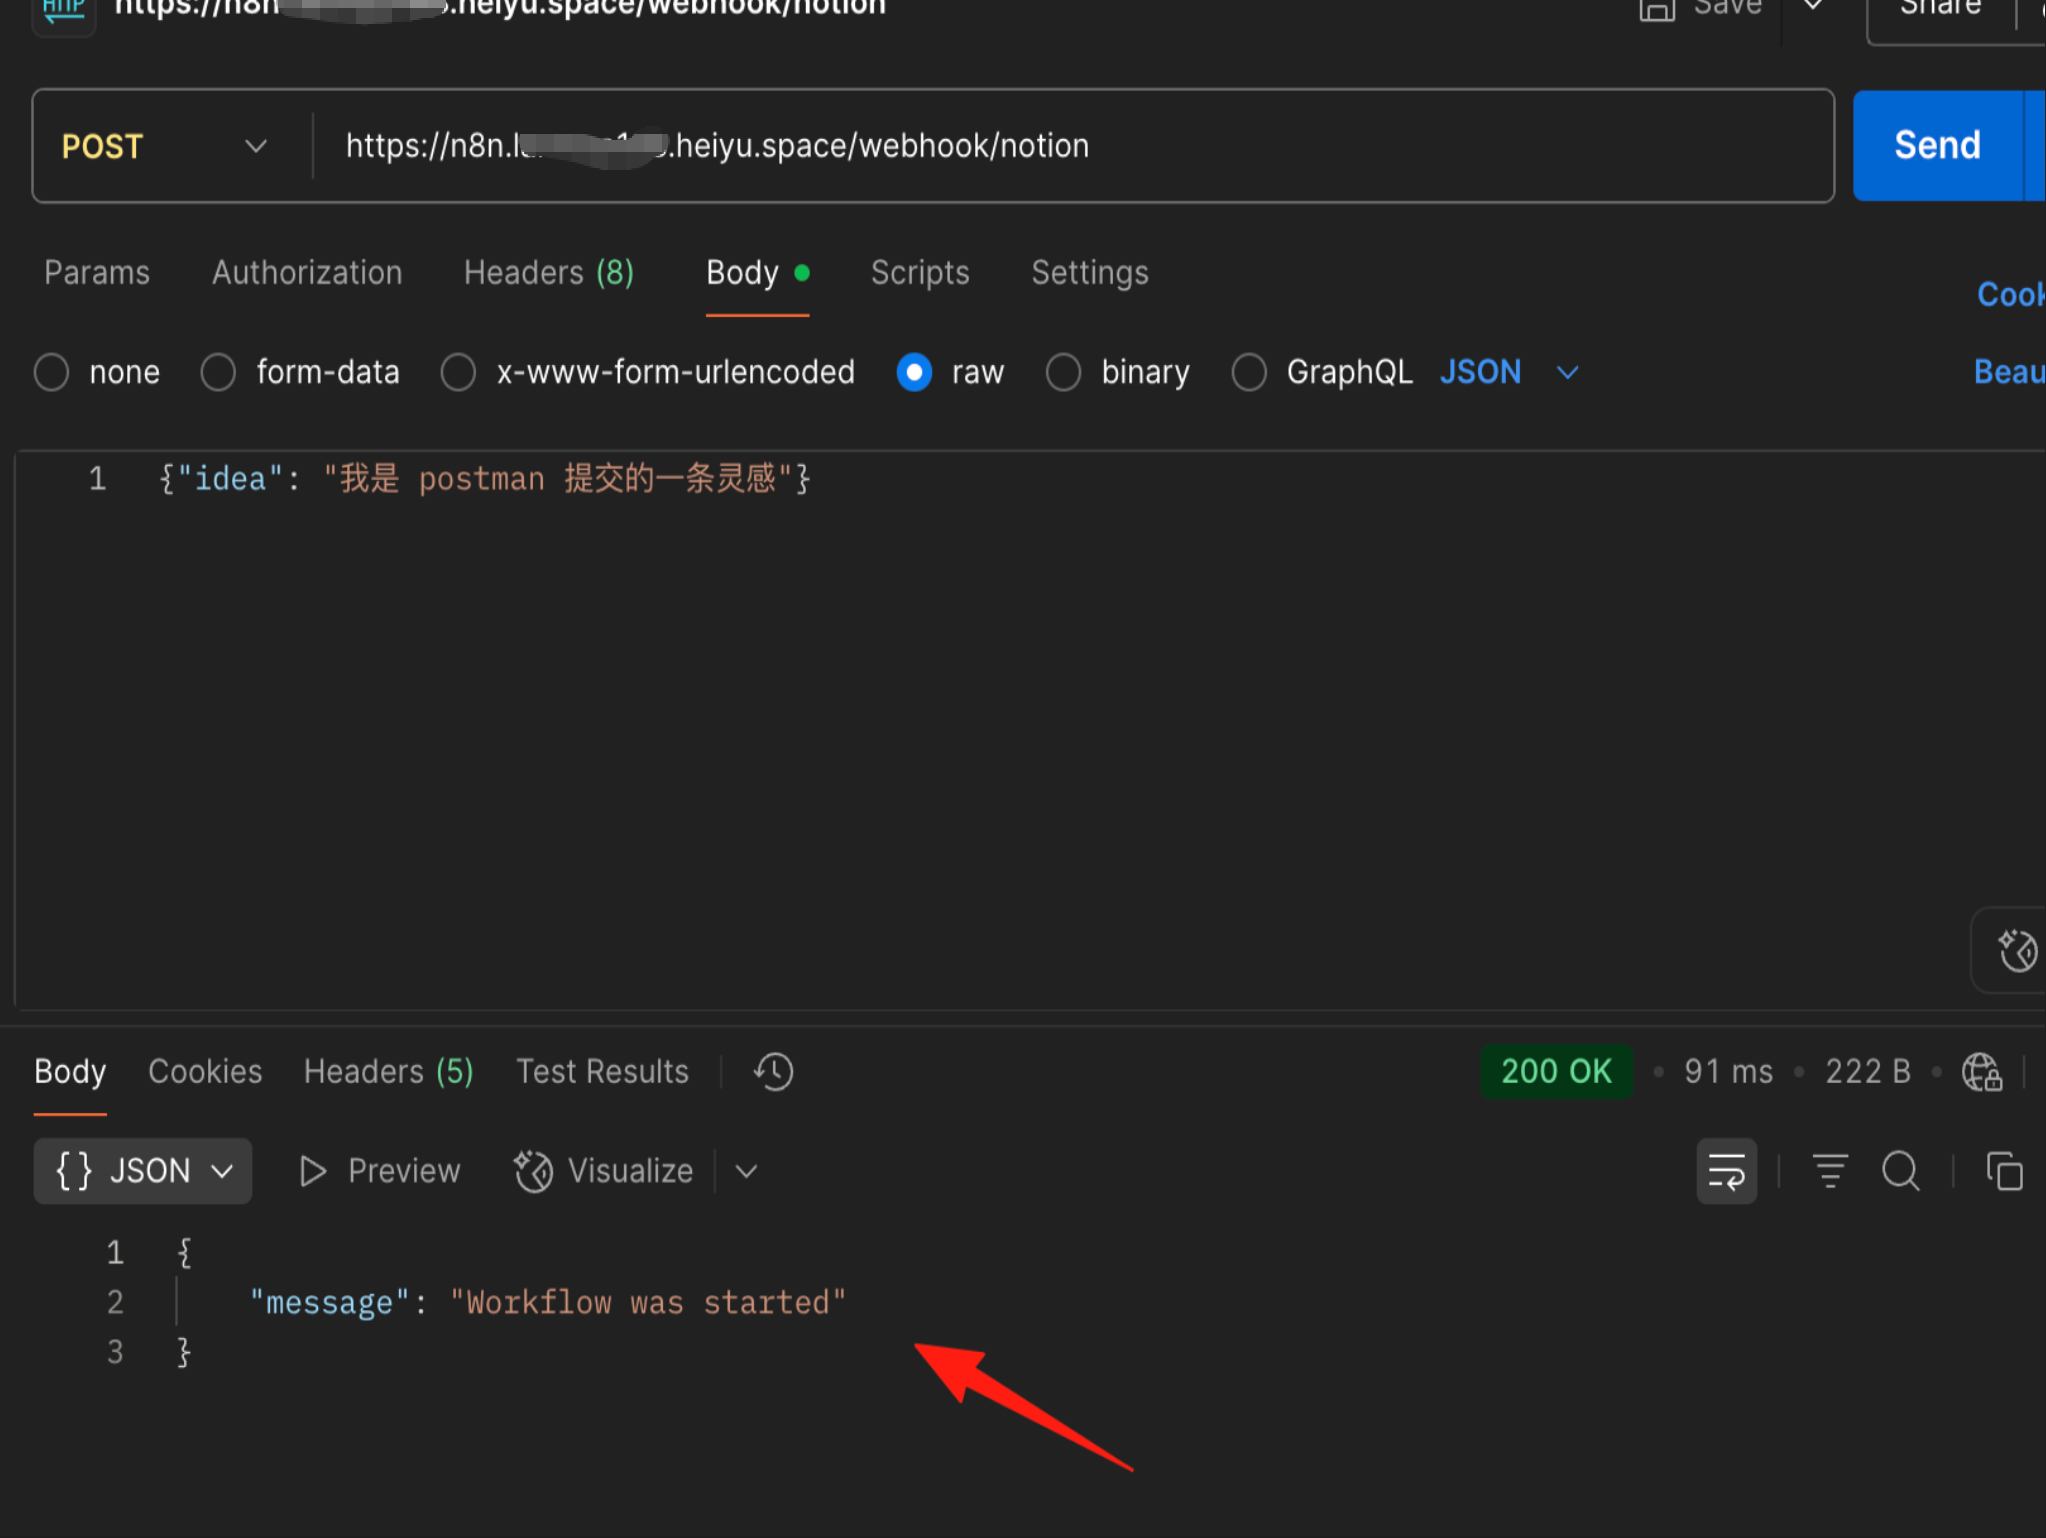Click the request URL field
Screen dimensions: 2046x1538
click(1073, 146)
